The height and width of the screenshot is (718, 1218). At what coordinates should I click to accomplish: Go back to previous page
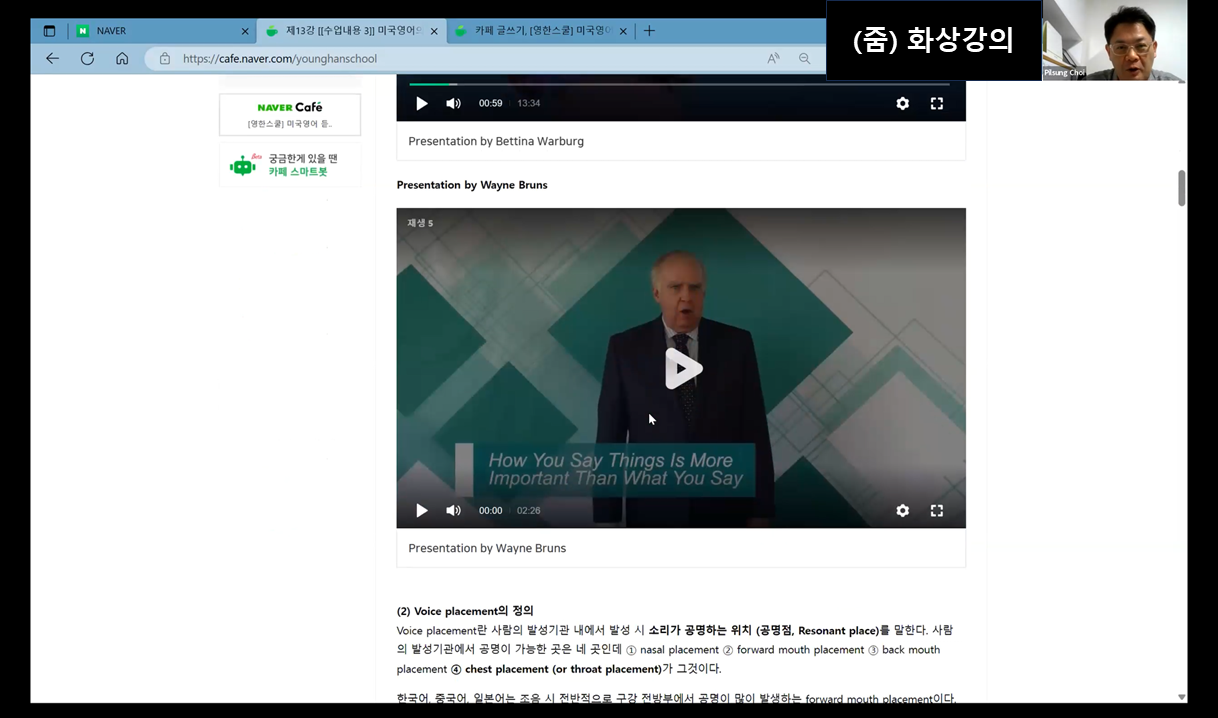click(x=52, y=59)
